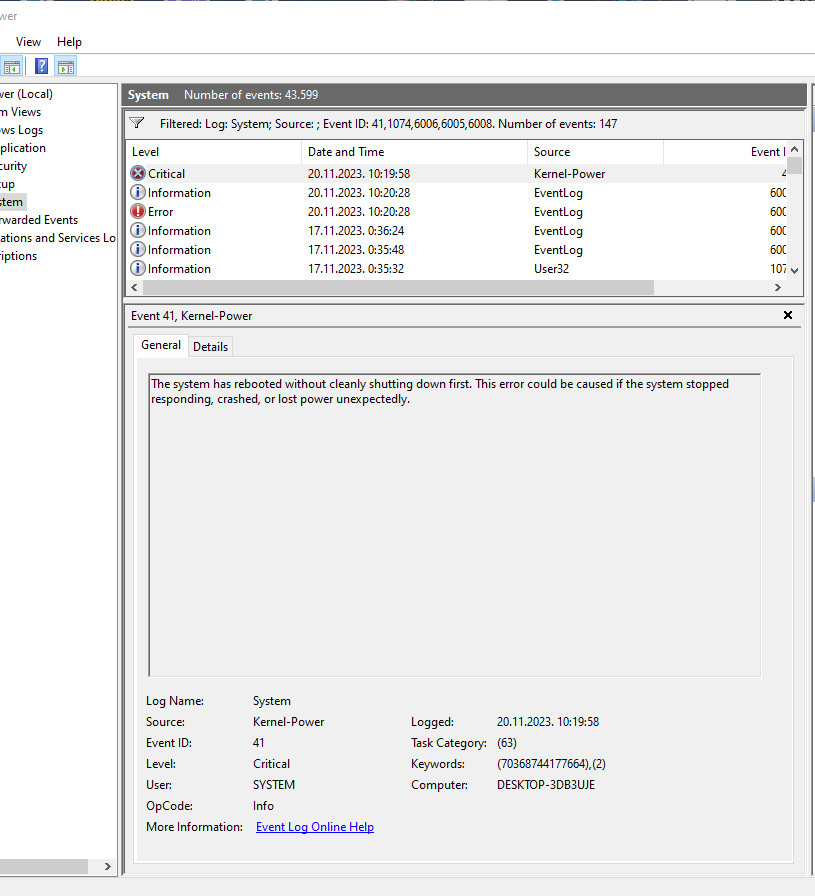The image size is (815, 896).
Task: Open the Help menu
Action: [x=69, y=42]
